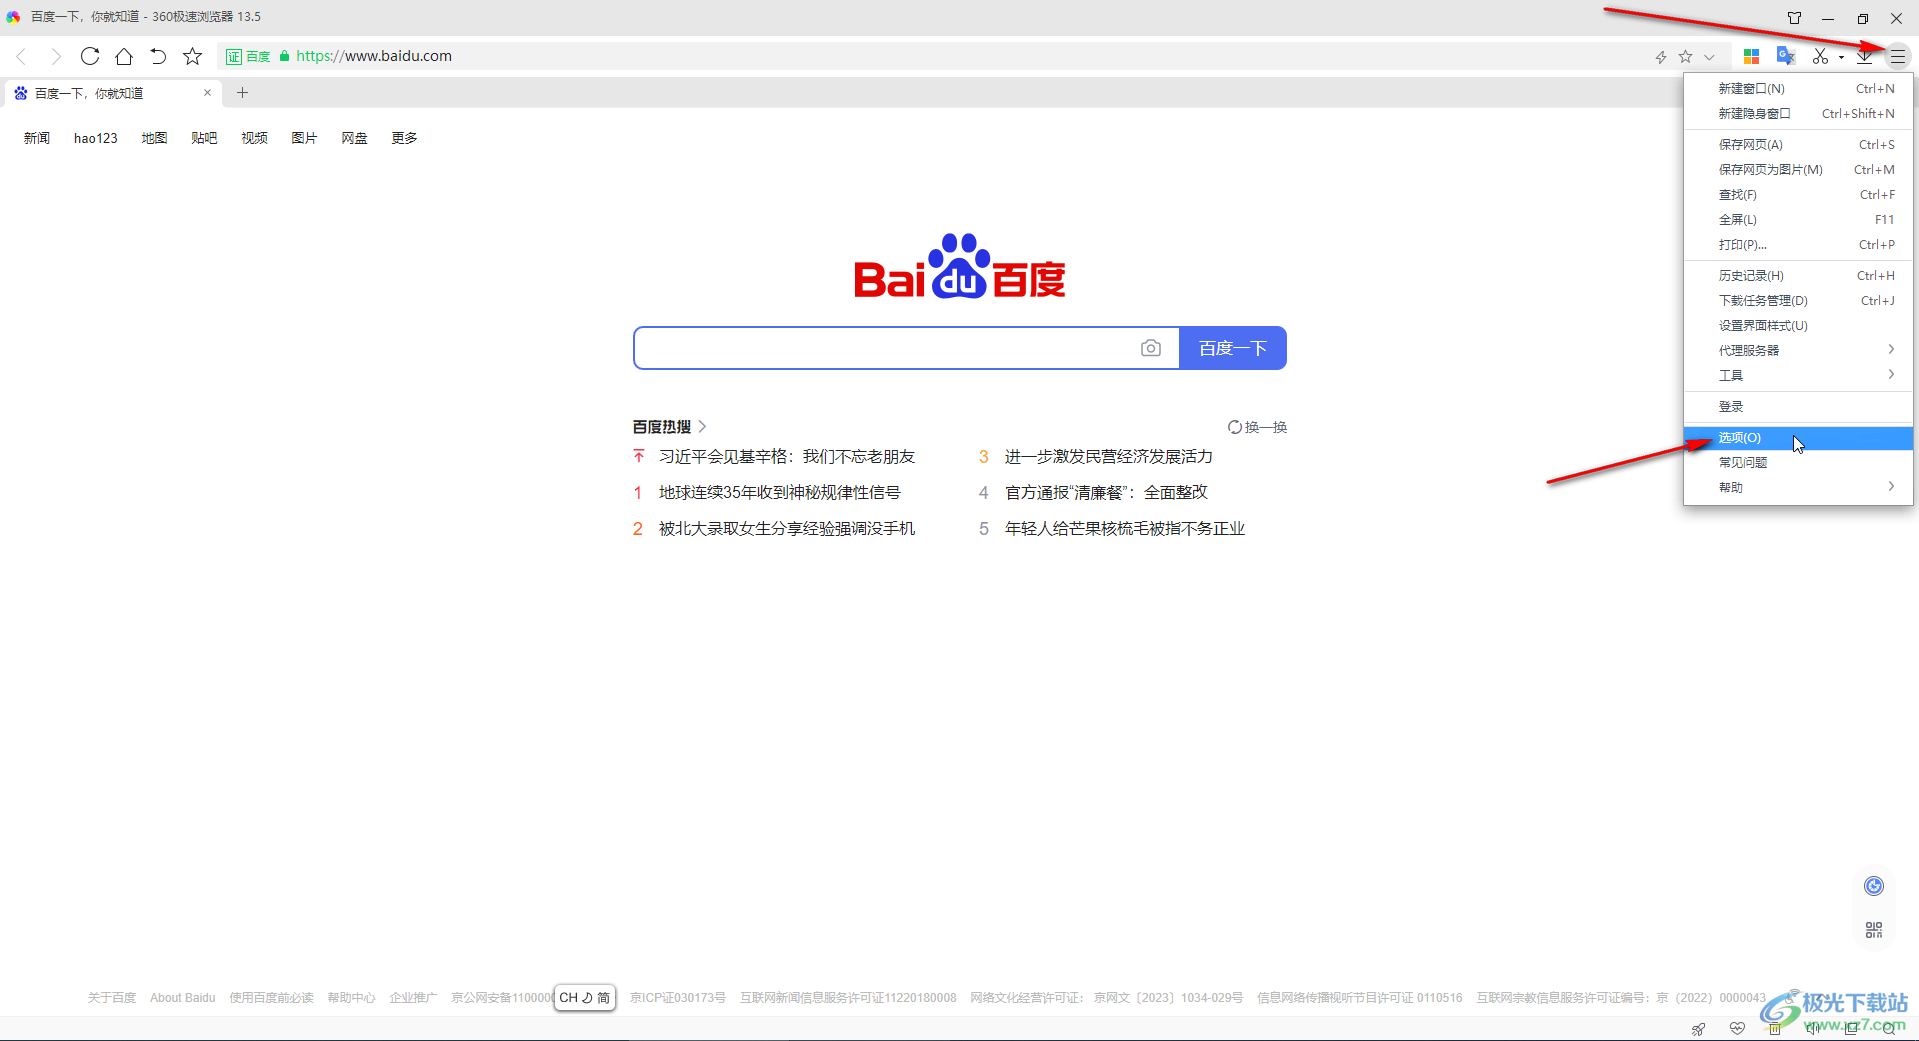Image resolution: width=1919 pixels, height=1041 pixels.
Task: Click the undo closed tab icon
Action: tap(158, 56)
